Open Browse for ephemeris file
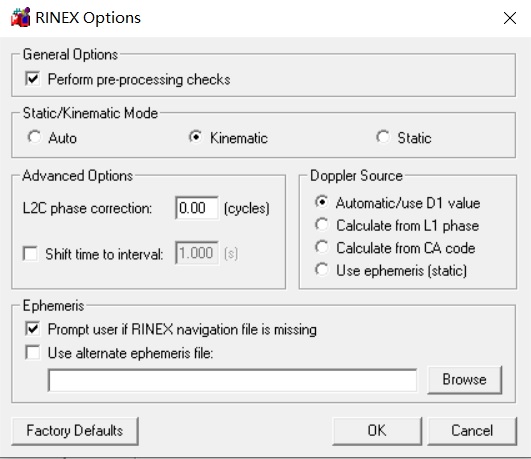The height and width of the screenshot is (459, 531). pyautogui.click(x=465, y=380)
